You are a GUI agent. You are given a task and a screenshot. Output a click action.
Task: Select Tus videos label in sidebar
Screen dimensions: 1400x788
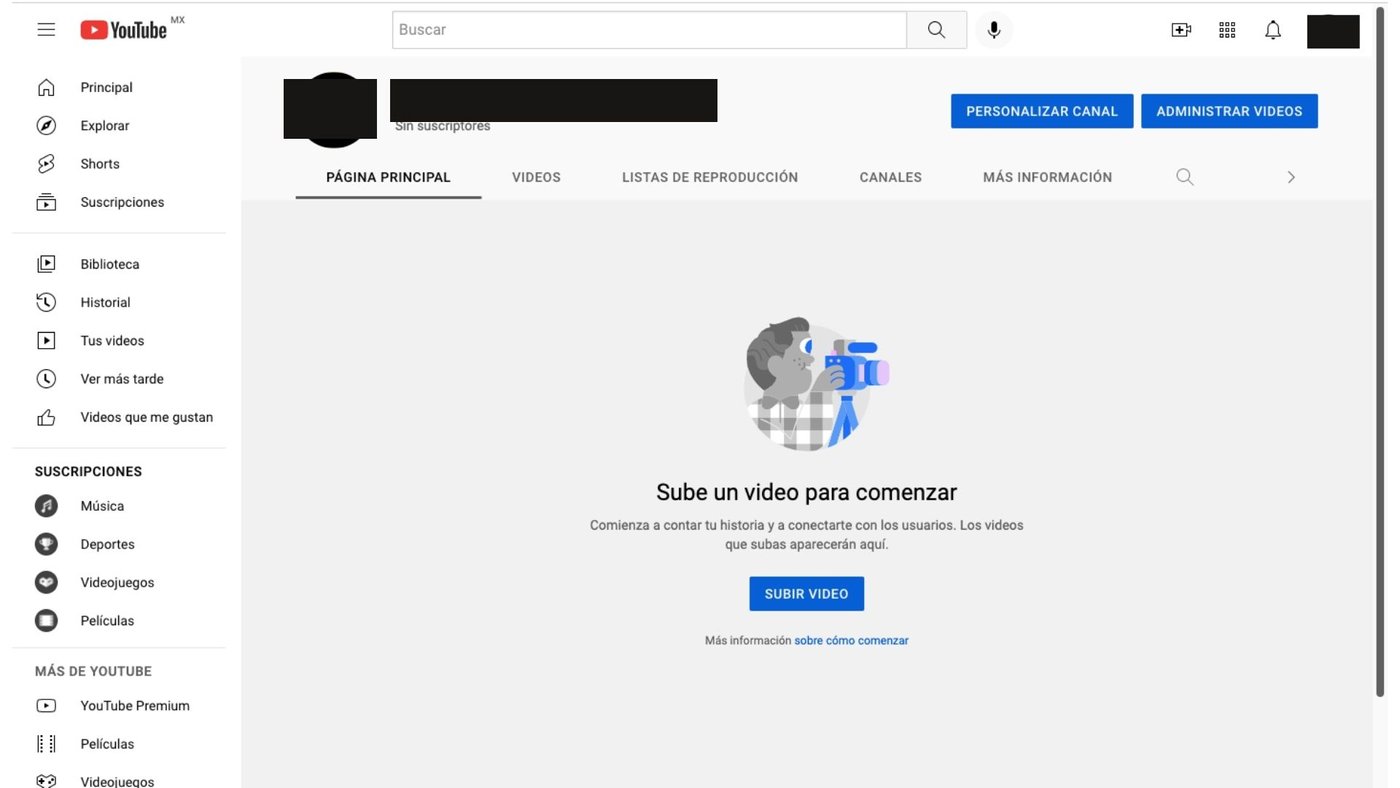pos(112,341)
